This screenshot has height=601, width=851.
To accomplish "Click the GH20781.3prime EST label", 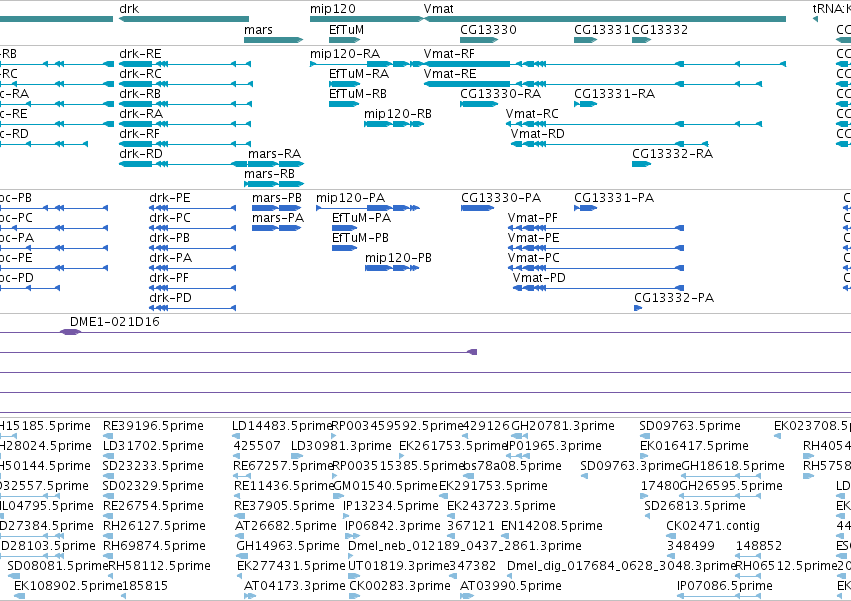I will point(563,426).
